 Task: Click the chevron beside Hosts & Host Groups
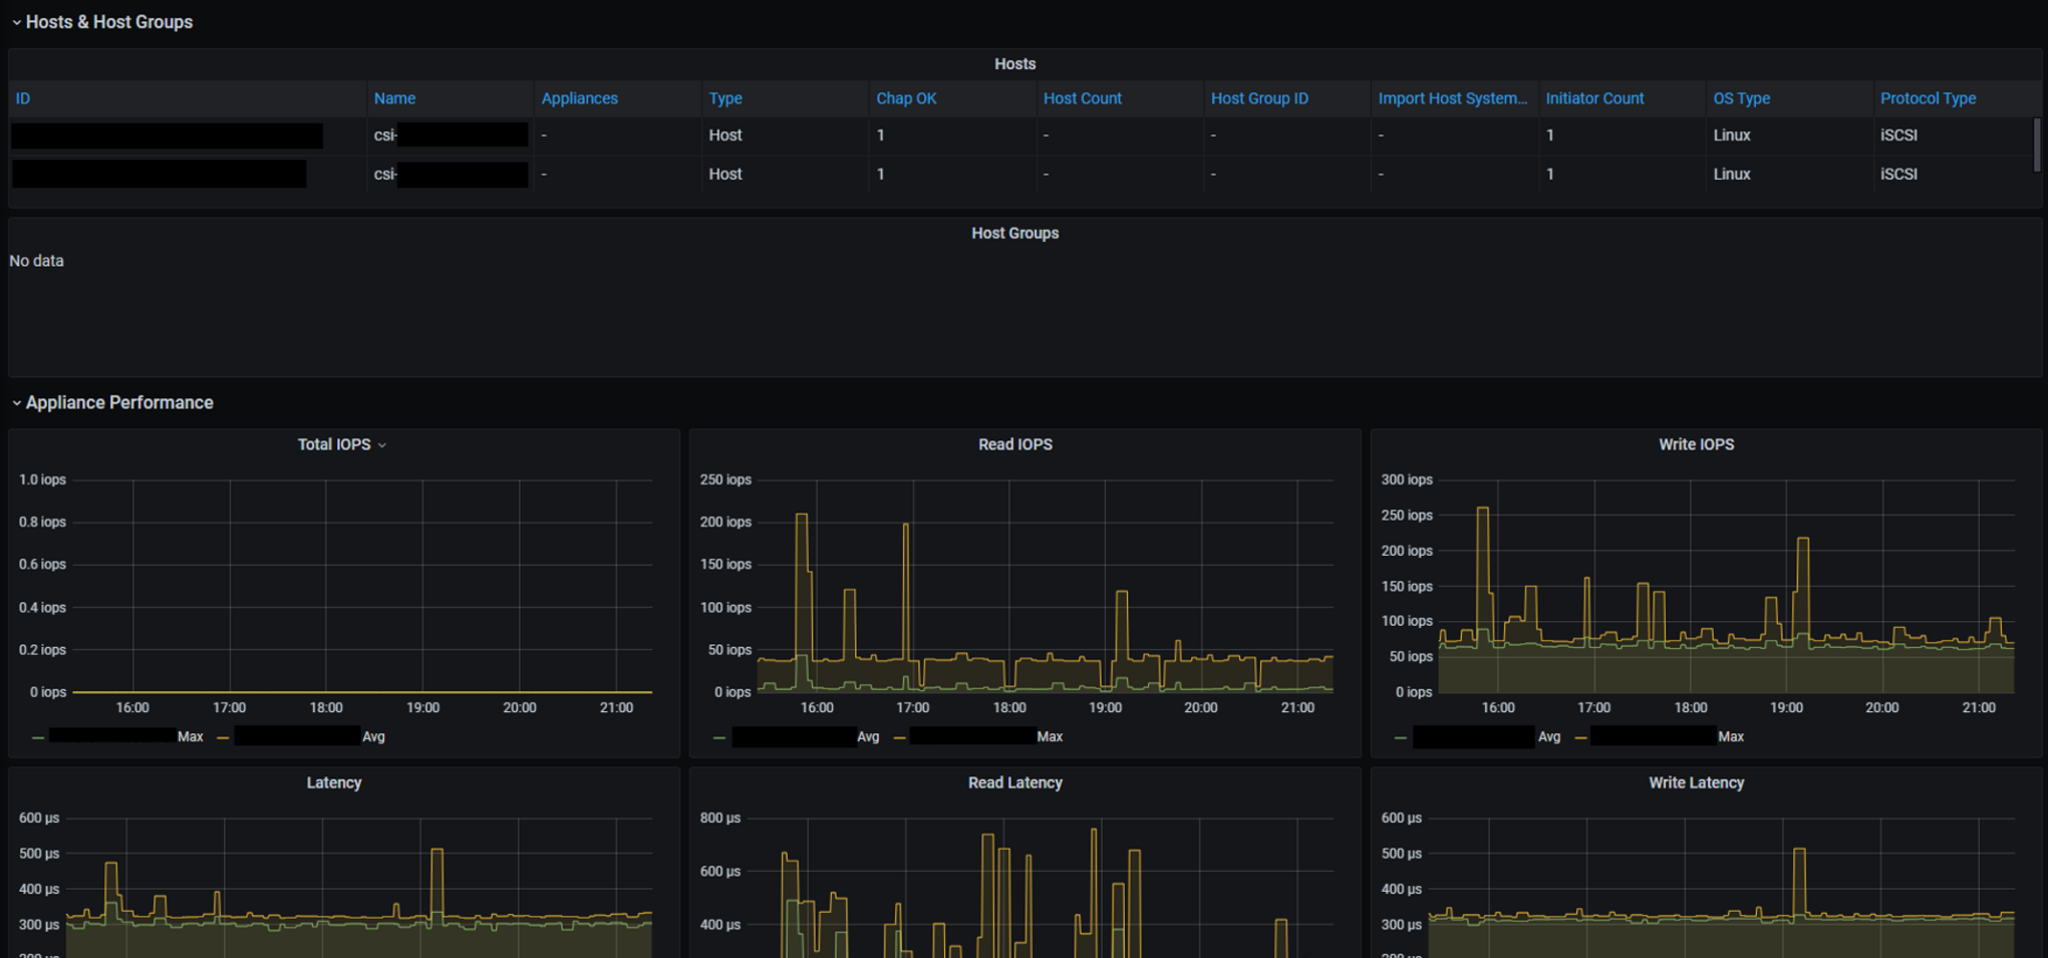(16, 21)
